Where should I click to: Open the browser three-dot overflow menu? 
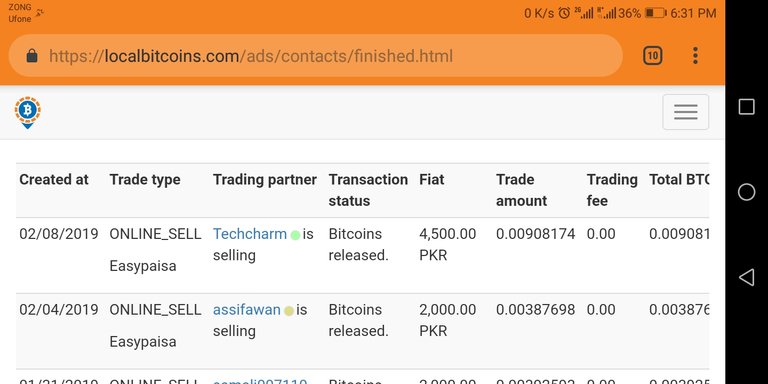[x=695, y=55]
